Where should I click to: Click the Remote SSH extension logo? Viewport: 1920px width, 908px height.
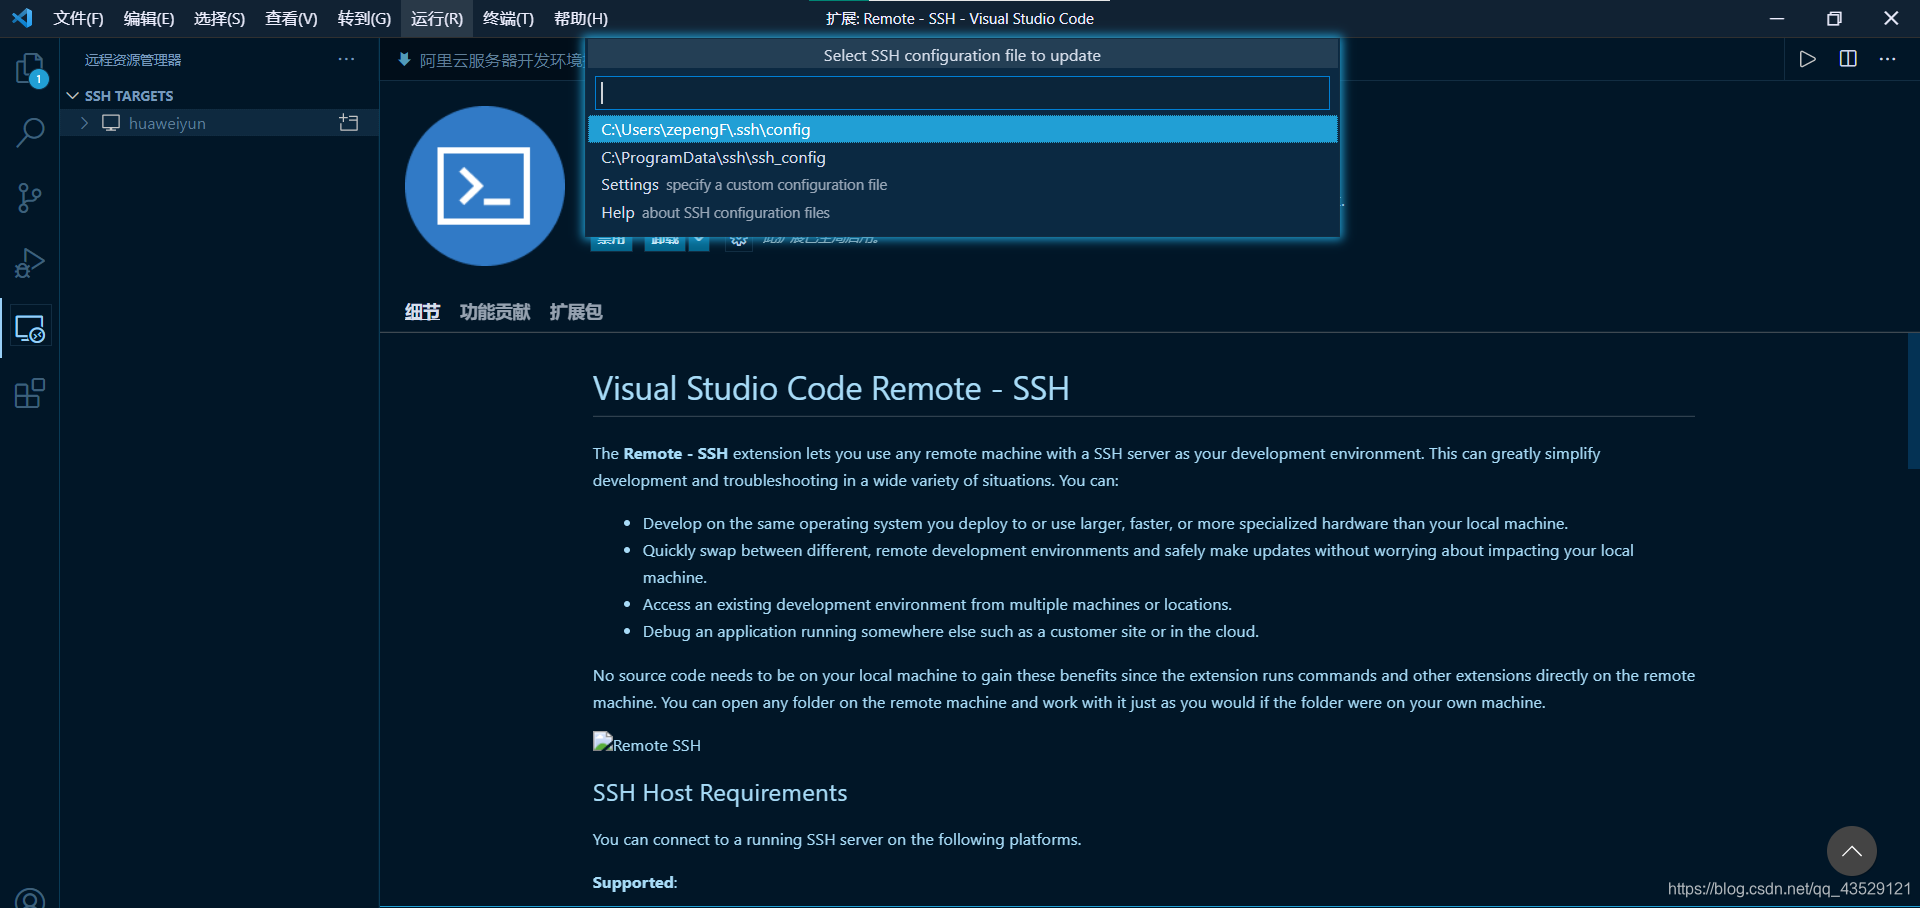pos(484,186)
